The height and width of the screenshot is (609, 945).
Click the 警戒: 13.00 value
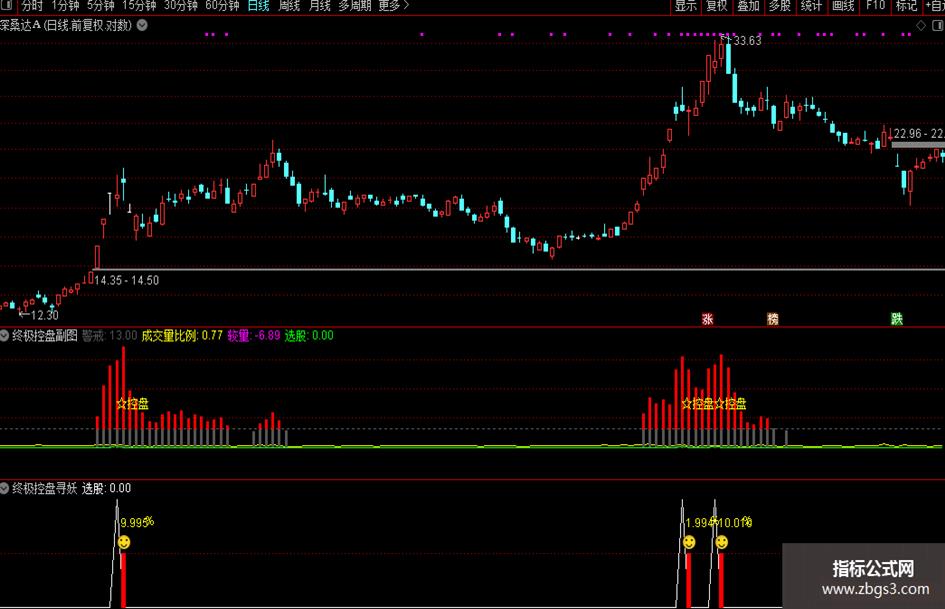click(109, 335)
